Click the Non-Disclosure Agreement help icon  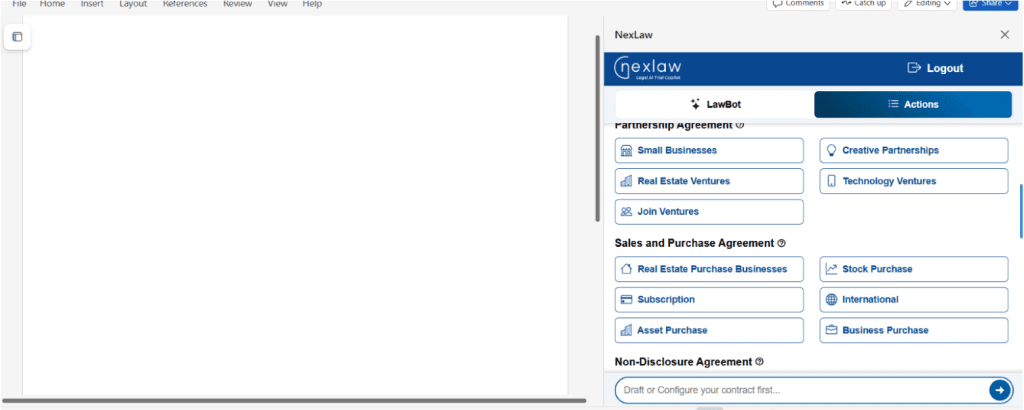pyautogui.click(x=759, y=362)
